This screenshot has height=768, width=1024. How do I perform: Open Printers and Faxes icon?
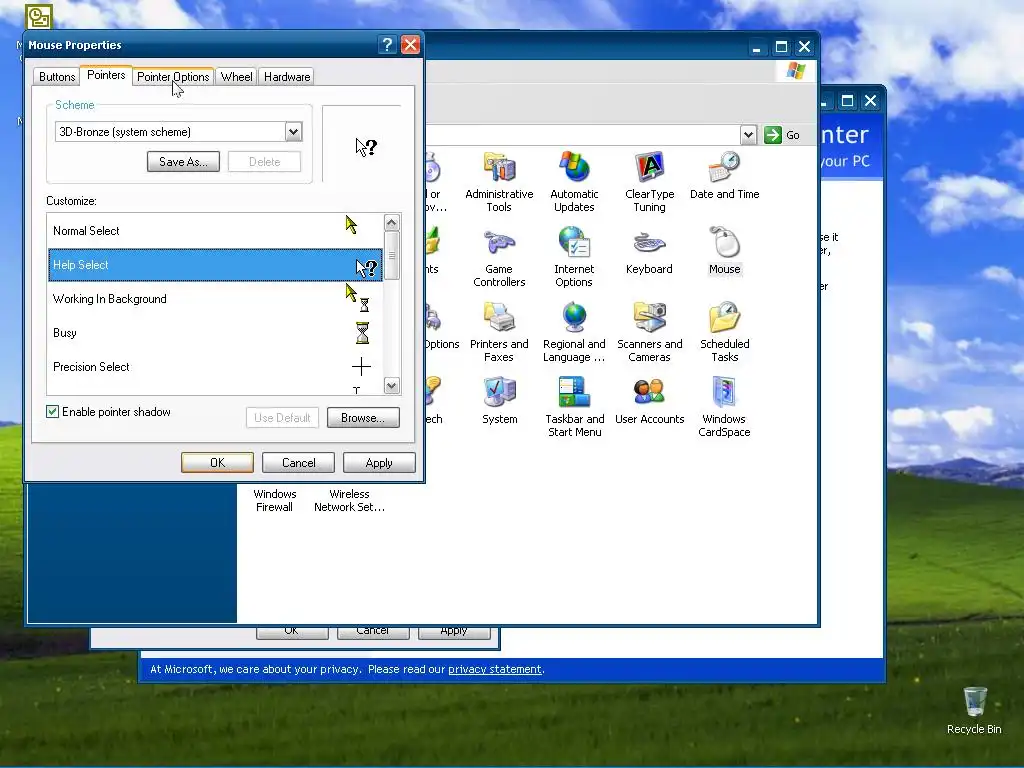(x=499, y=332)
